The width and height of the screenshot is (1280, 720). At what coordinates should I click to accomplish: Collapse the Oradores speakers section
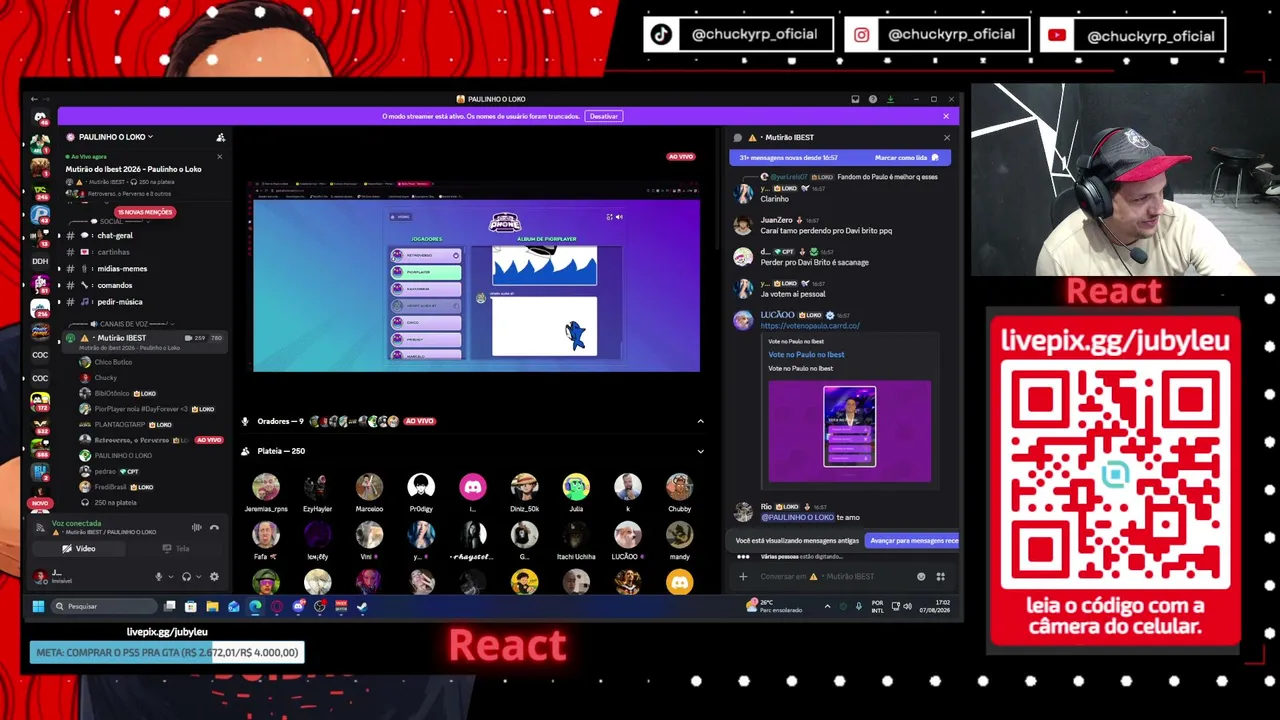tap(700, 421)
